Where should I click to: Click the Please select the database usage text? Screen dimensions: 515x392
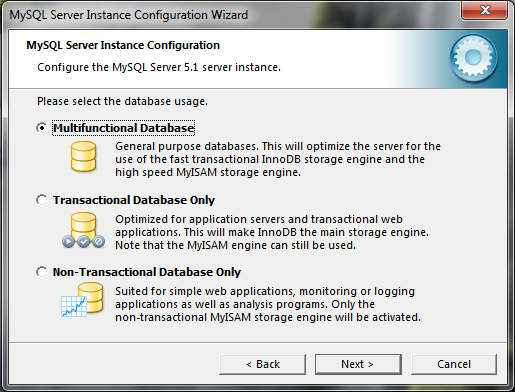pyautogui.click(x=122, y=101)
